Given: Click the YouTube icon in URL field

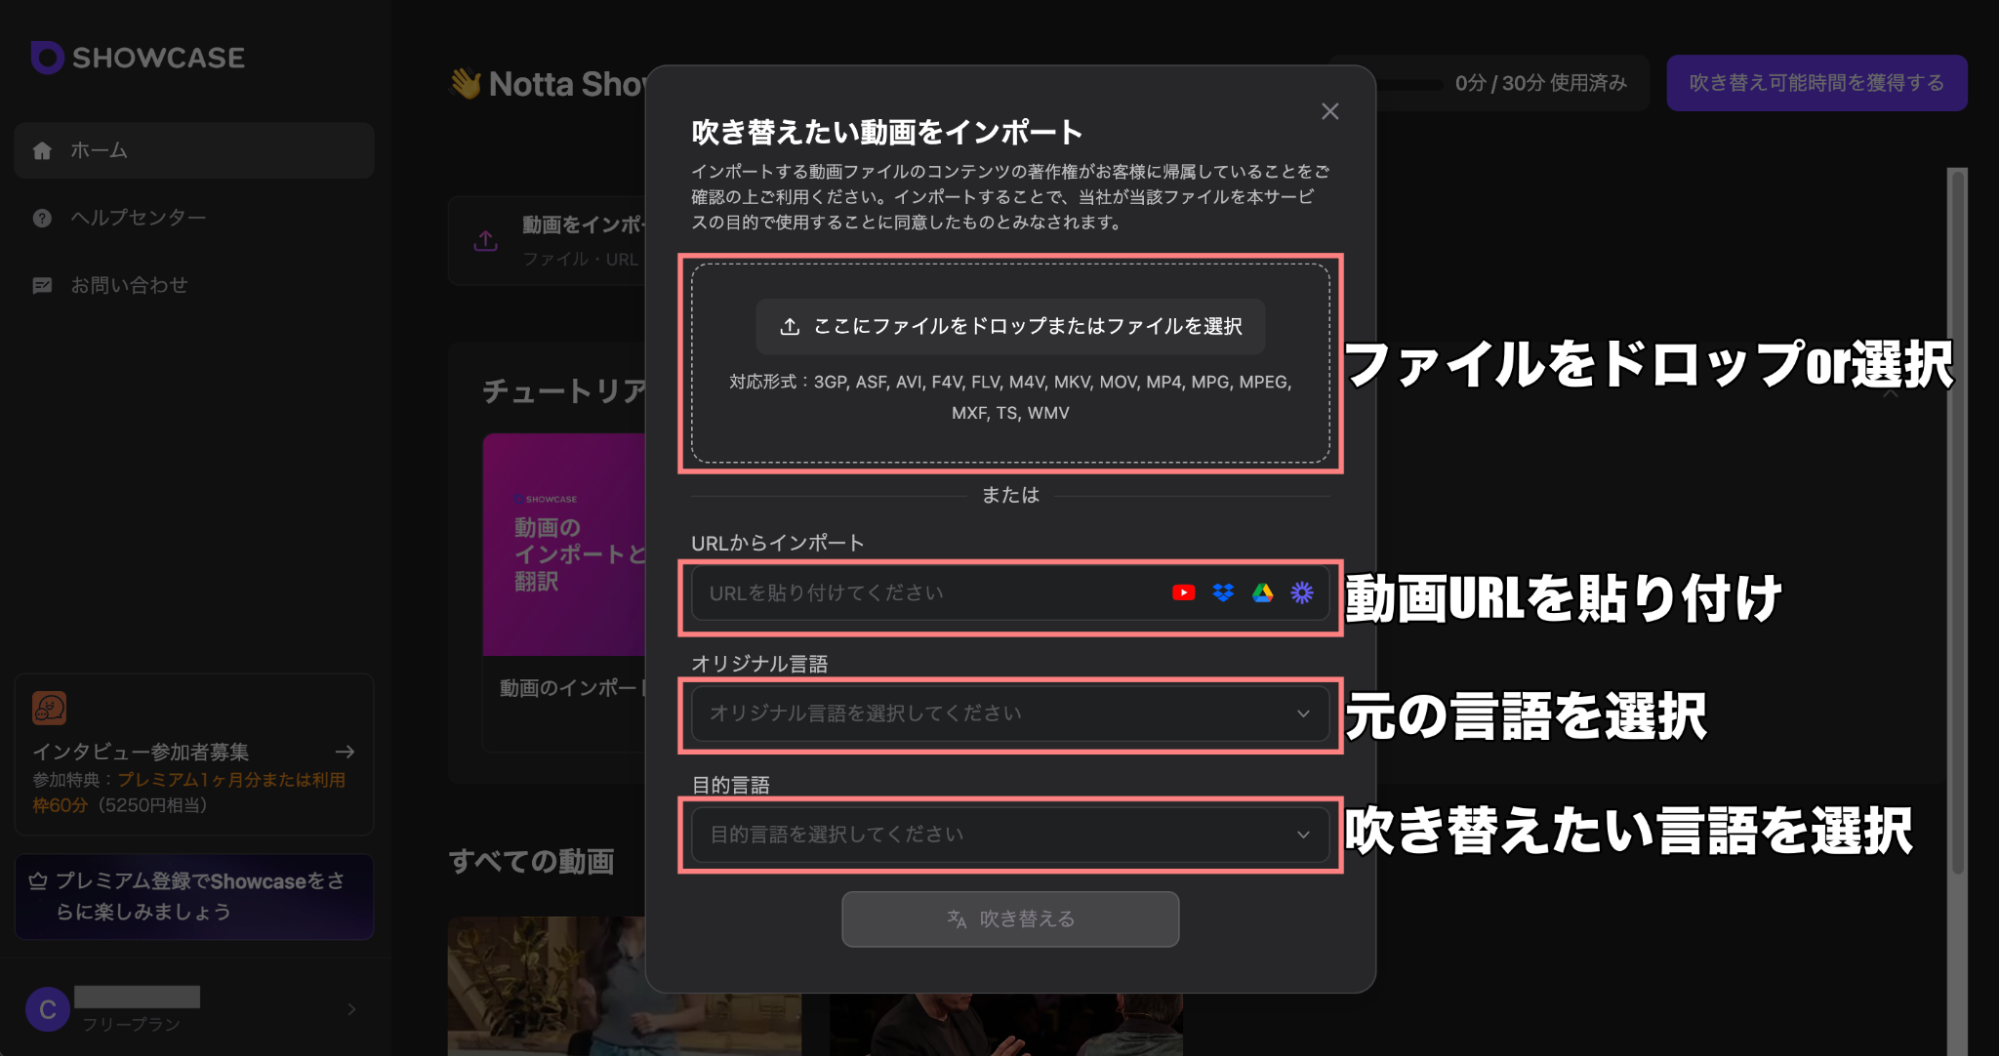Looking at the screenshot, I should pyautogui.click(x=1184, y=593).
